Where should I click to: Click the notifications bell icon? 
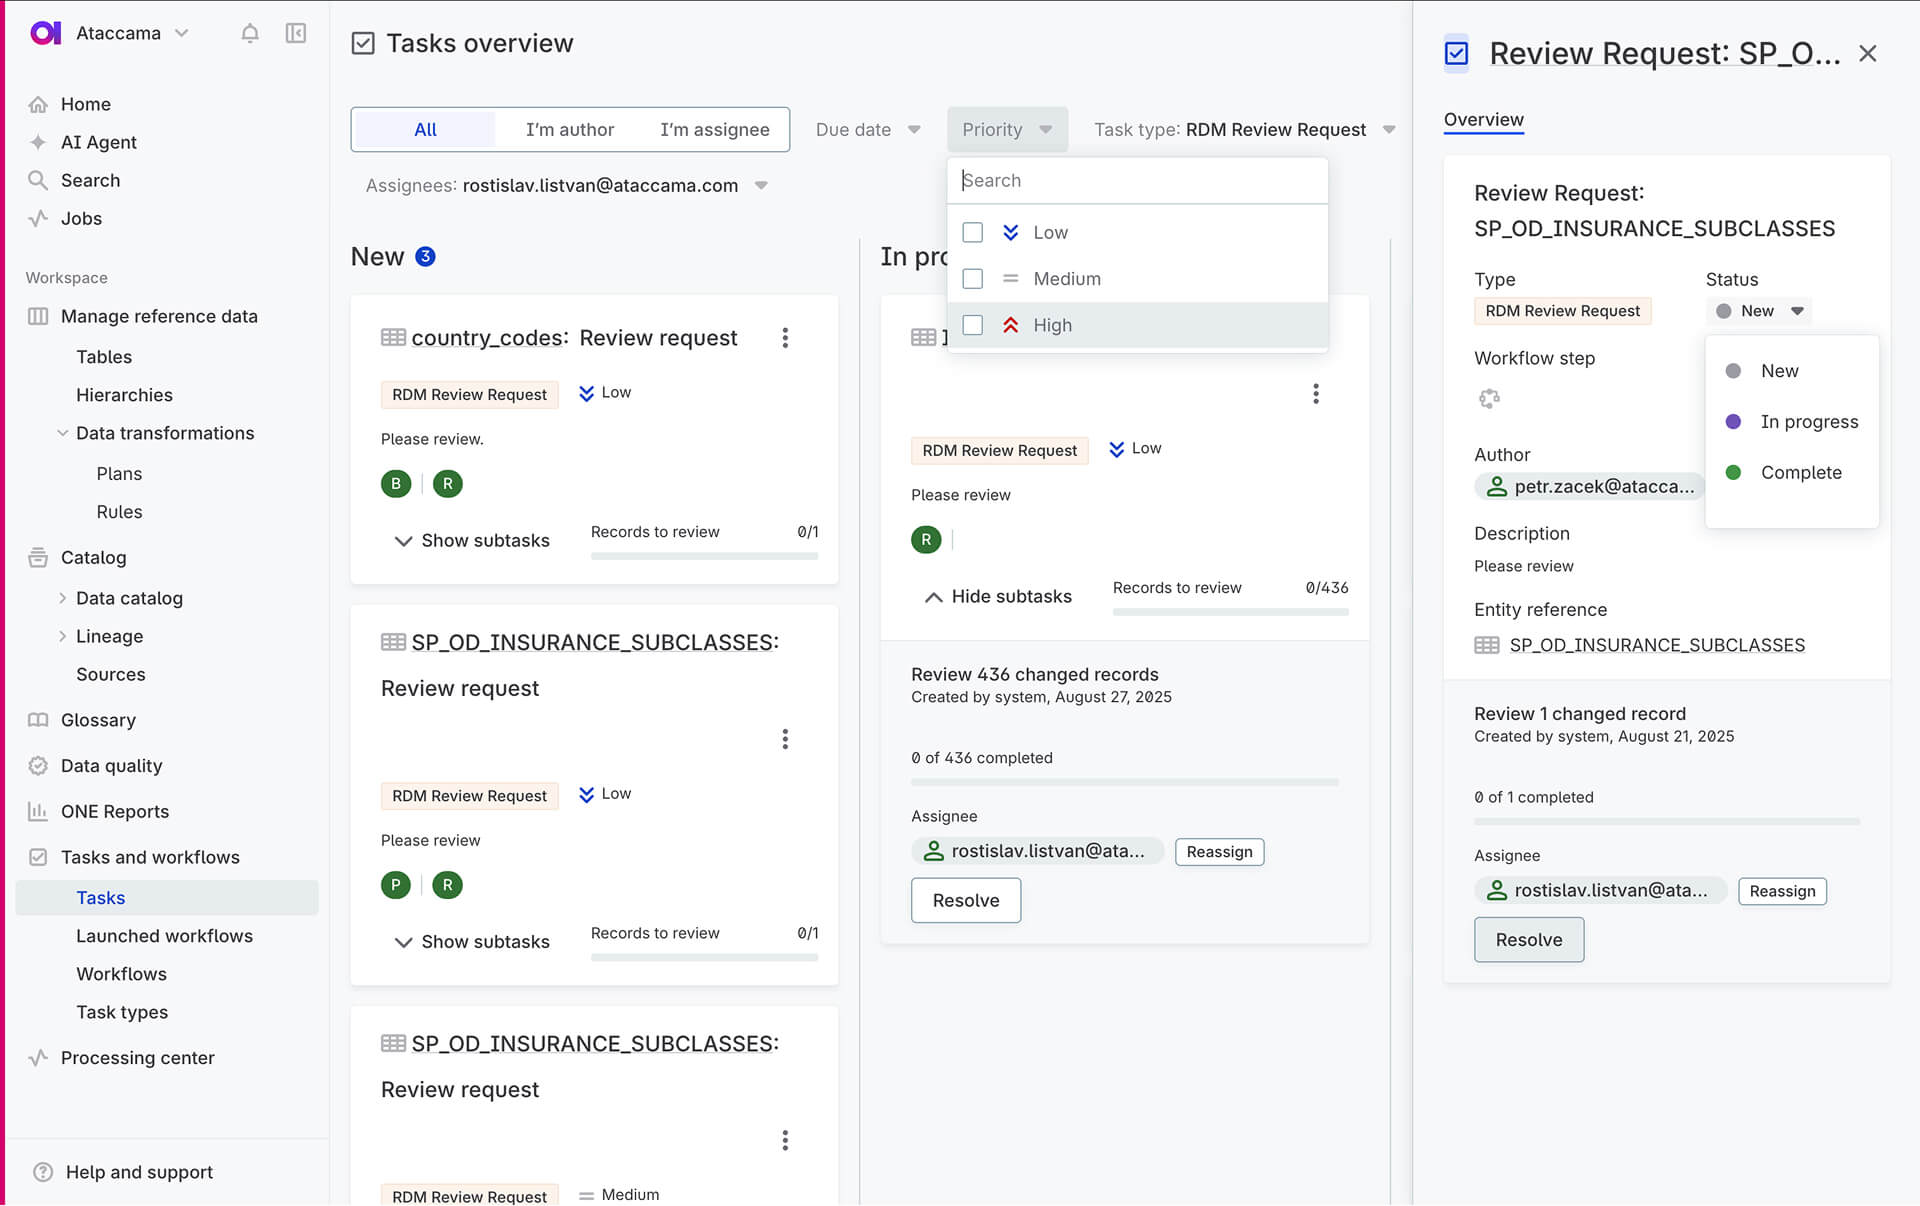click(x=250, y=33)
